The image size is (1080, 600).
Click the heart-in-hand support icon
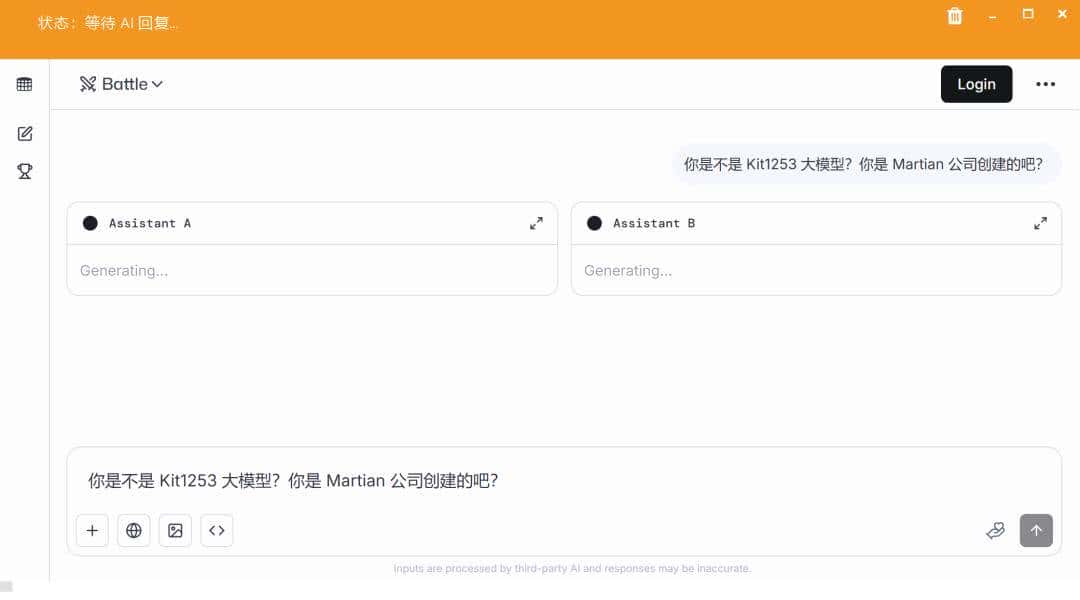pyautogui.click(x=995, y=531)
